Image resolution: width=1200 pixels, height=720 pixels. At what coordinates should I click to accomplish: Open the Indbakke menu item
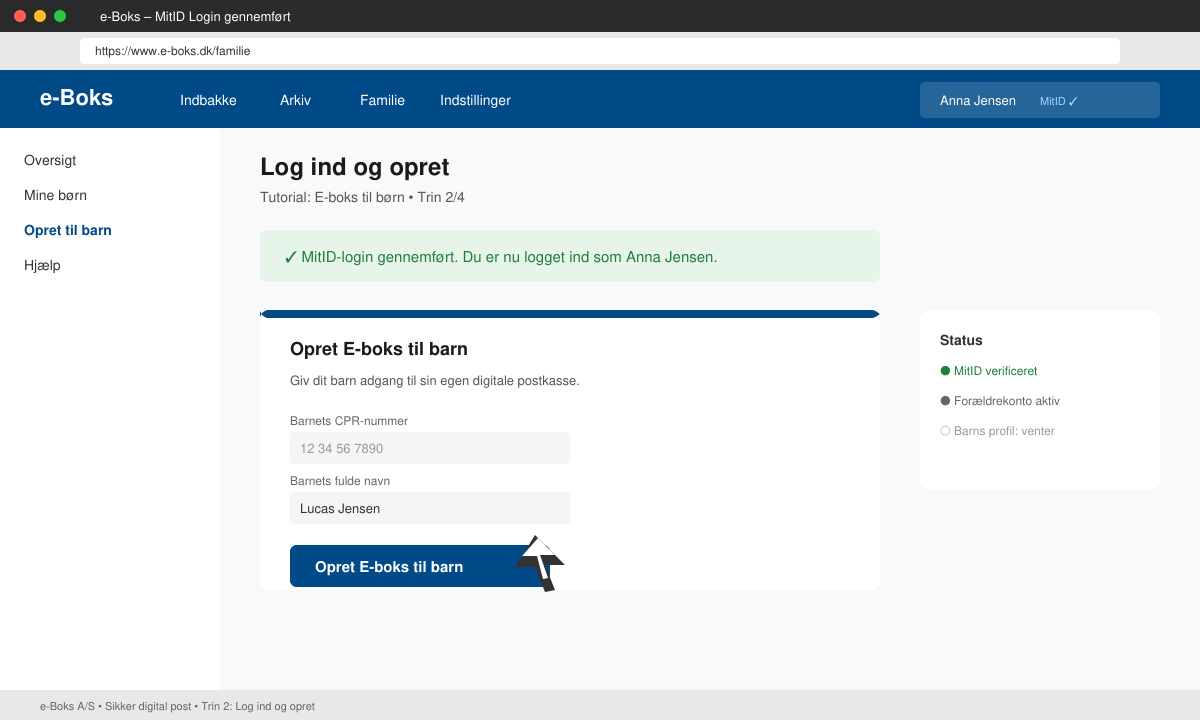point(208,100)
